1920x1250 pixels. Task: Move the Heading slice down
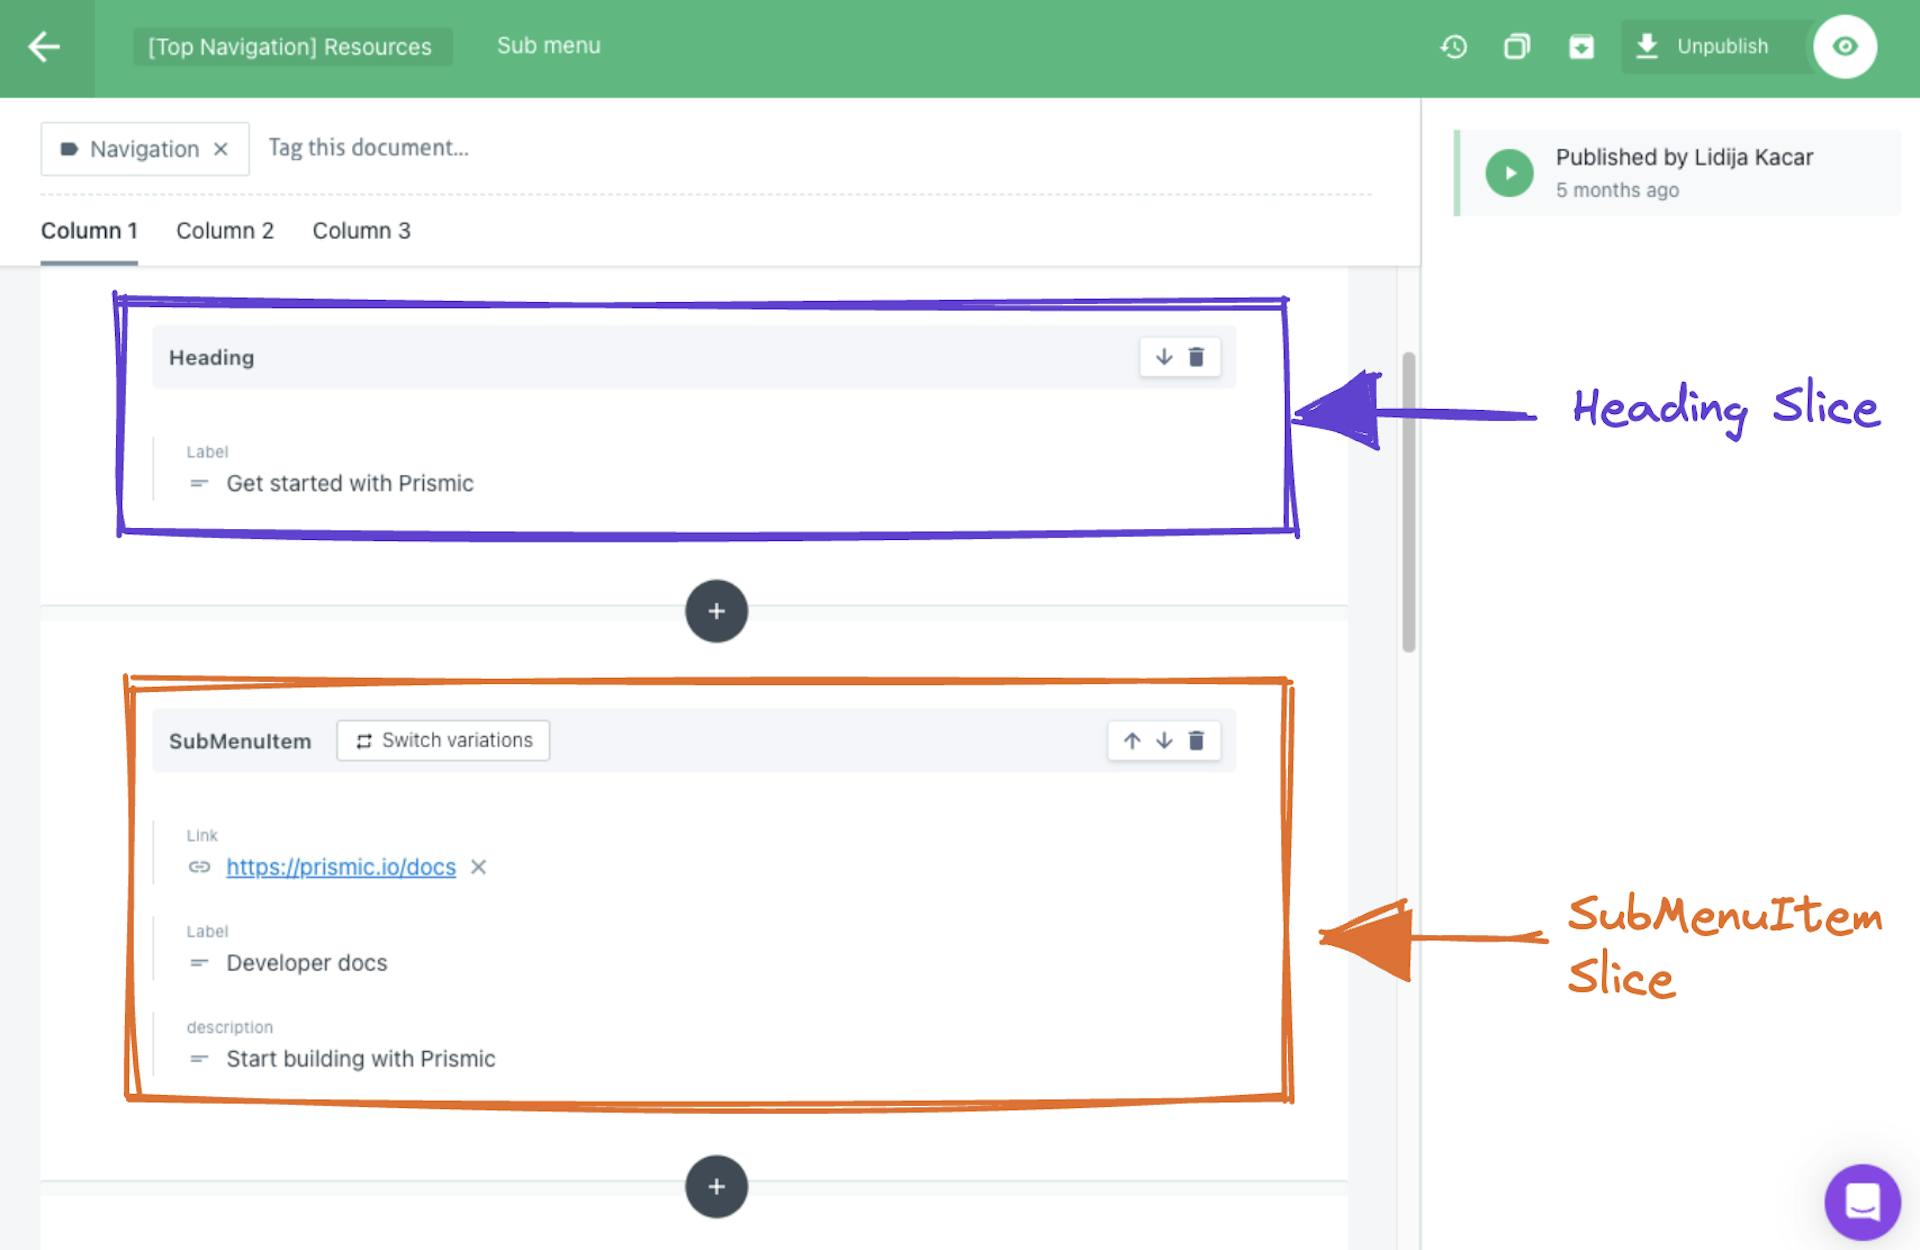coord(1162,356)
